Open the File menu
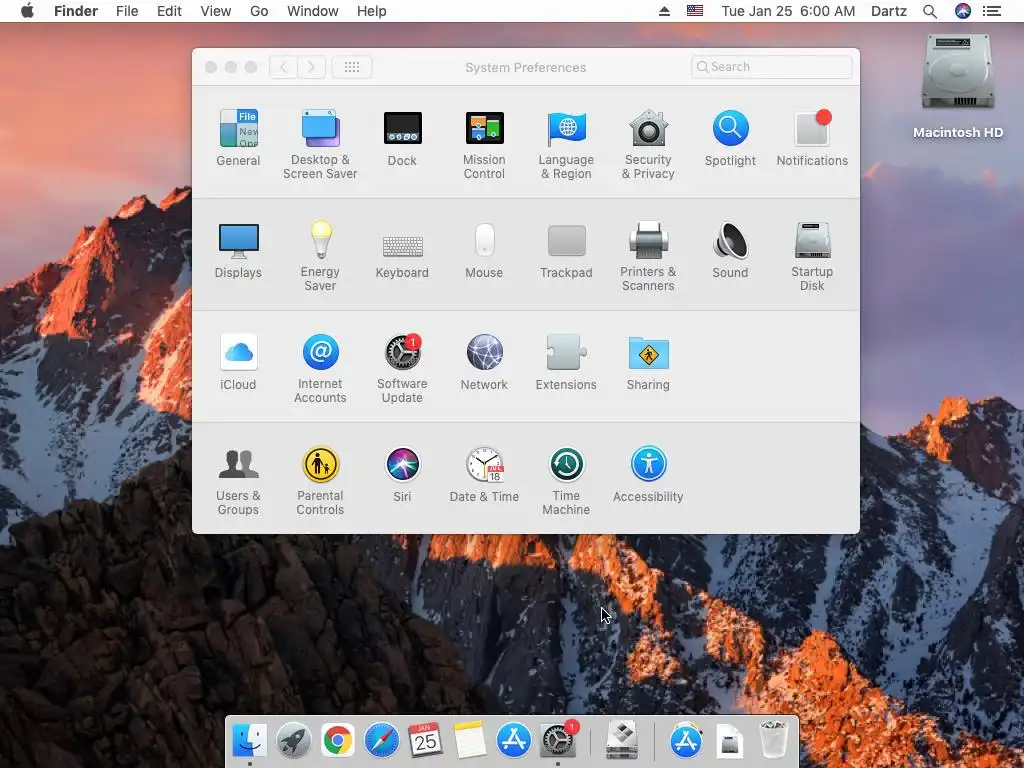The width and height of the screenshot is (1024, 768). coord(127,11)
